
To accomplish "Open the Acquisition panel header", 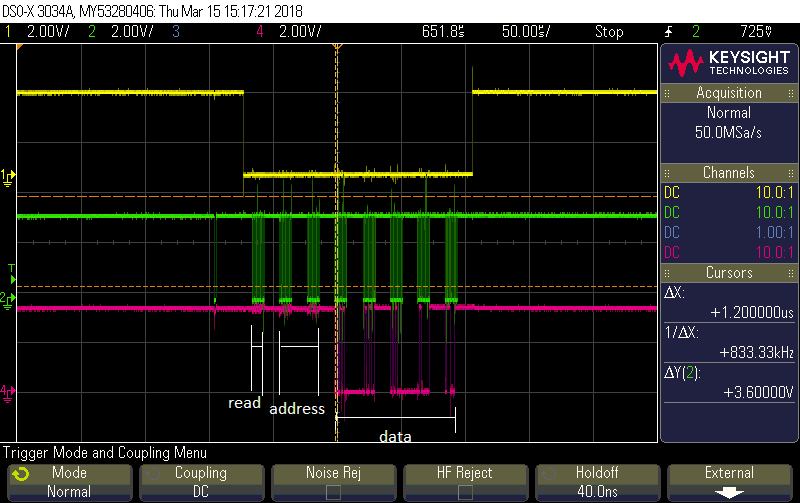I will [x=729, y=93].
